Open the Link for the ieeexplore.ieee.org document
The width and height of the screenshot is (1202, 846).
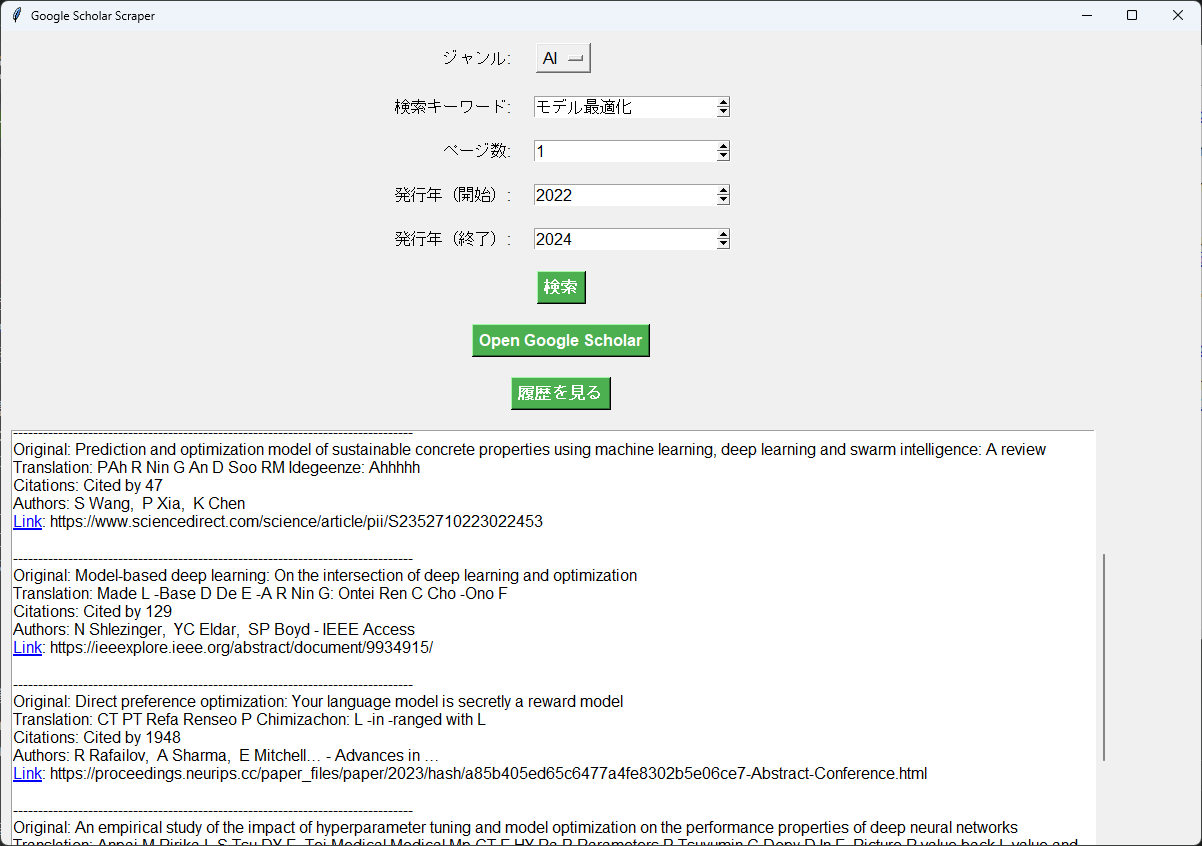point(28,648)
